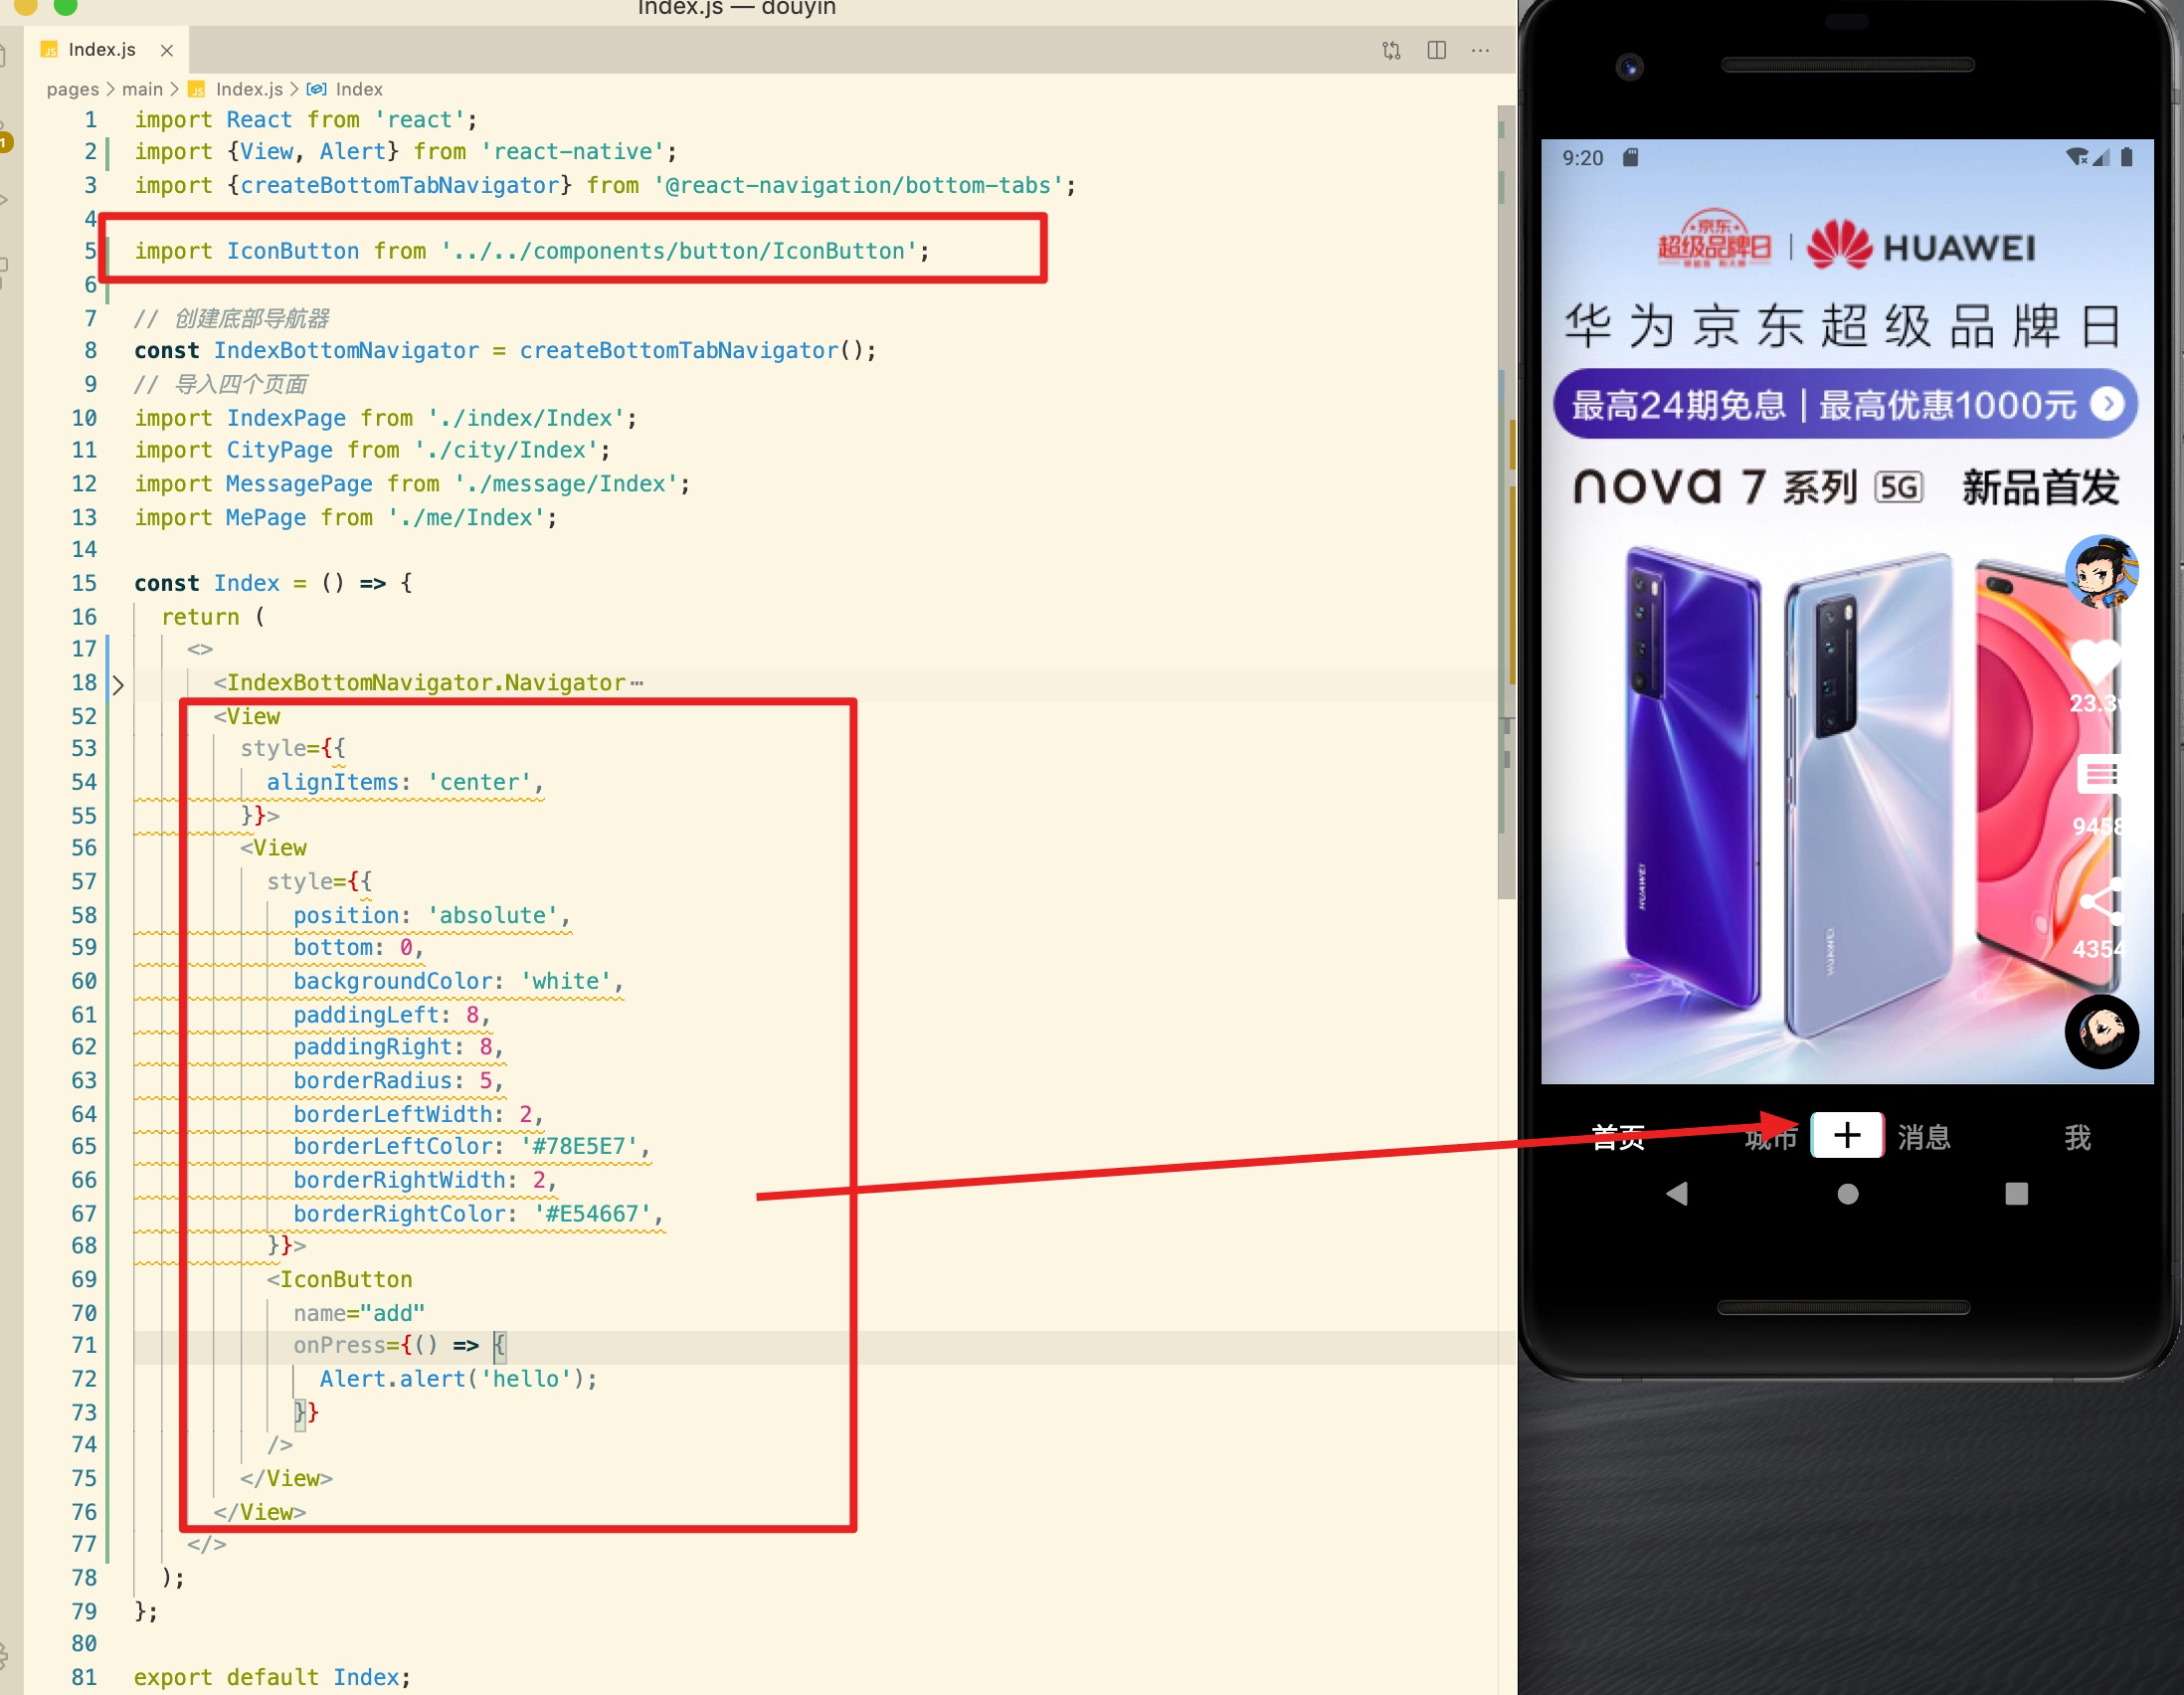Tap the share icon on video
The image size is (2184, 1695).
coord(2101,901)
